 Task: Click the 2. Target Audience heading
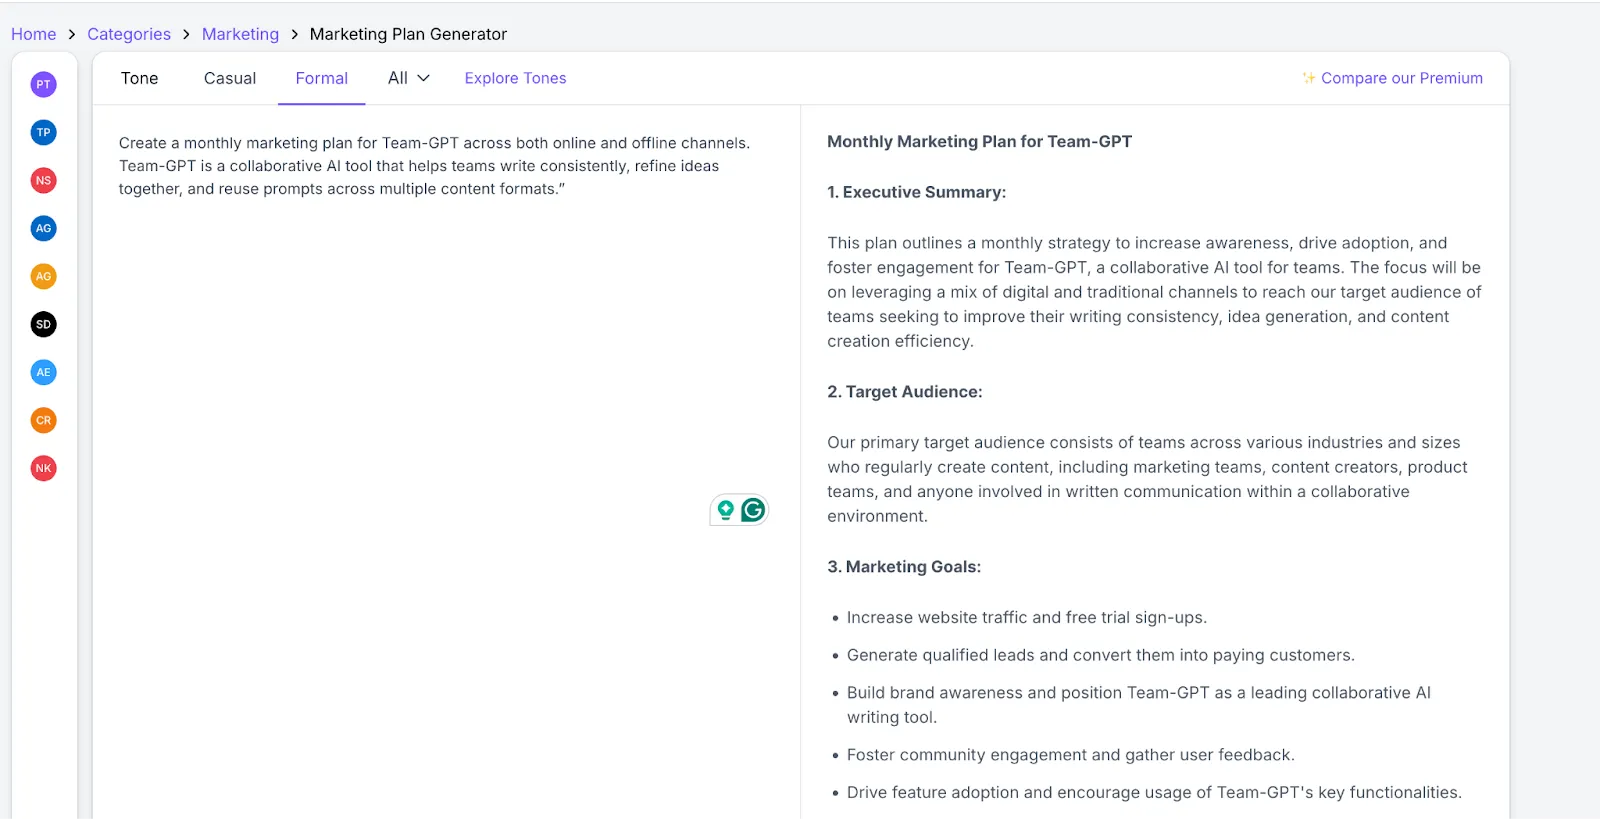(904, 392)
